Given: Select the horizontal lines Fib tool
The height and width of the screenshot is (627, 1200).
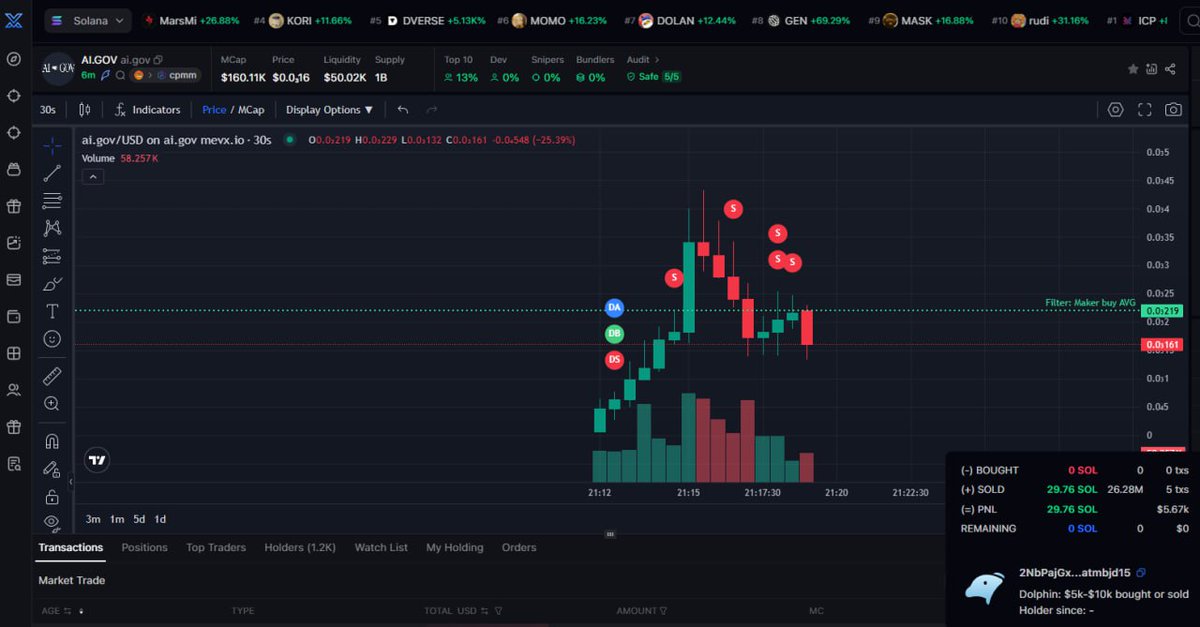Looking at the screenshot, I should pyautogui.click(x=52, y=201).
